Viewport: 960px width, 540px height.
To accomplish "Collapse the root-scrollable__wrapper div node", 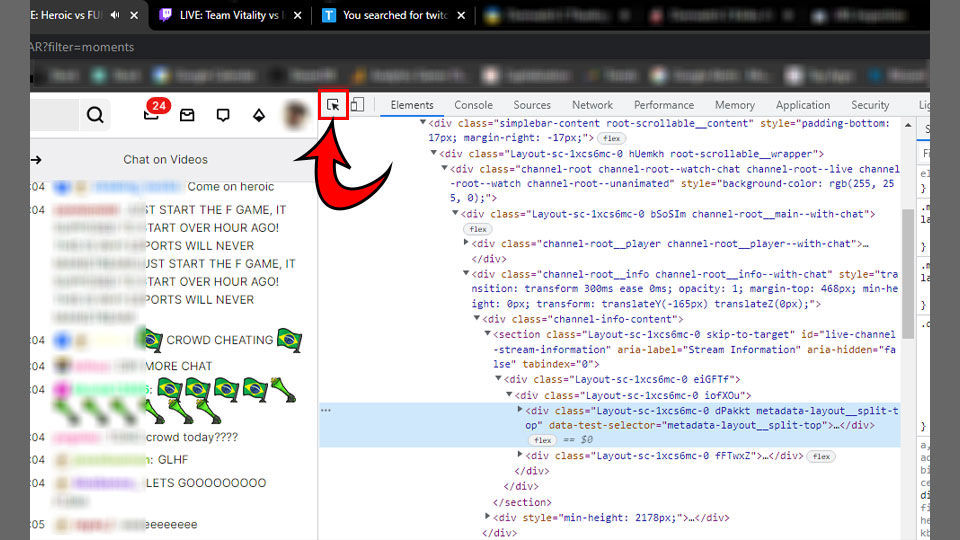I will pyautogui.click(x=433, y=153).
